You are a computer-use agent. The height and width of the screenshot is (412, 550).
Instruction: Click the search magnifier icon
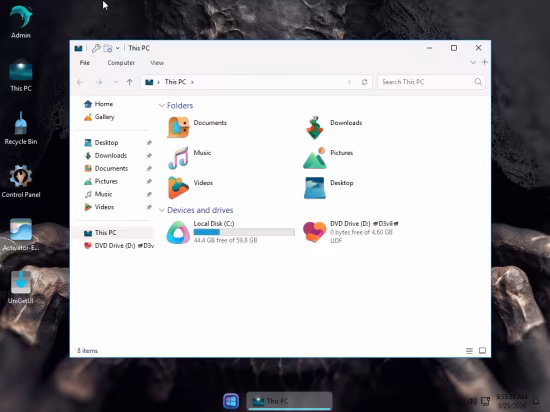click(x=478, y=82)
